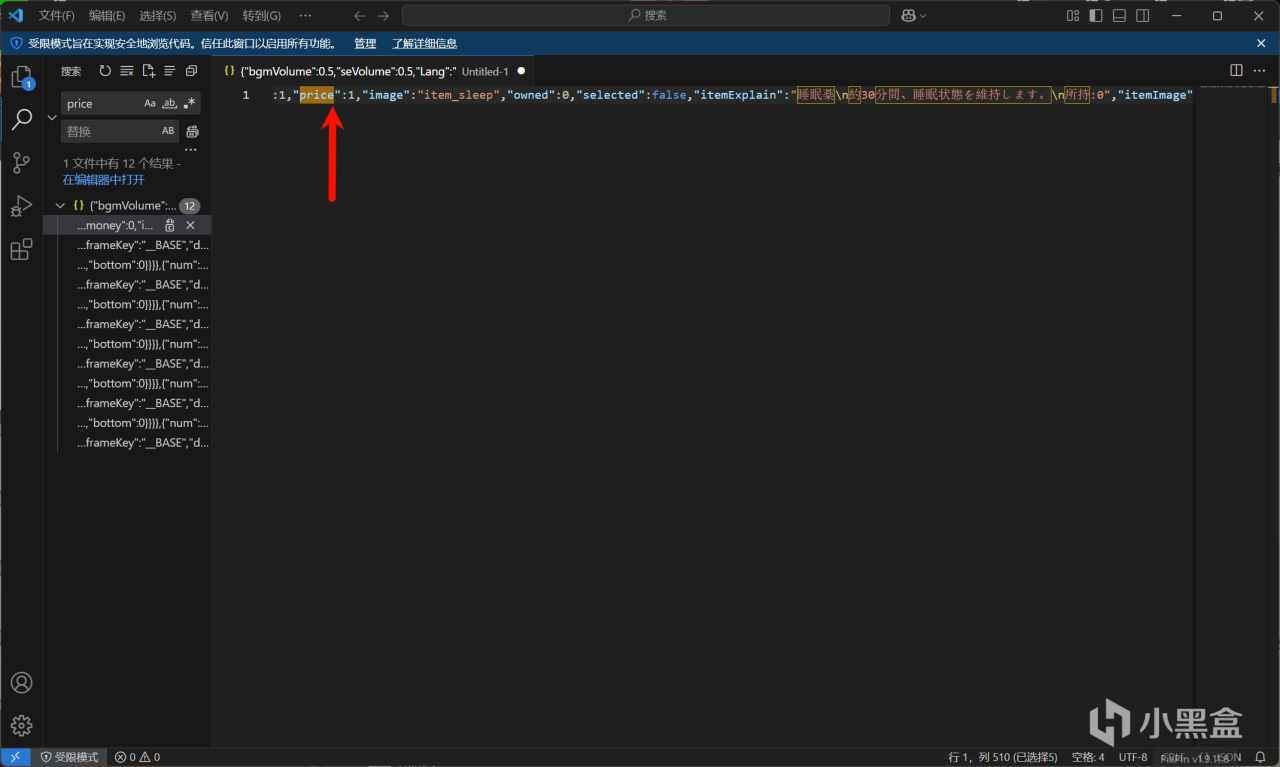Open the Accounts menu icon
Image resolution: width=1280 pixels, height=767 pixels.
21,683
